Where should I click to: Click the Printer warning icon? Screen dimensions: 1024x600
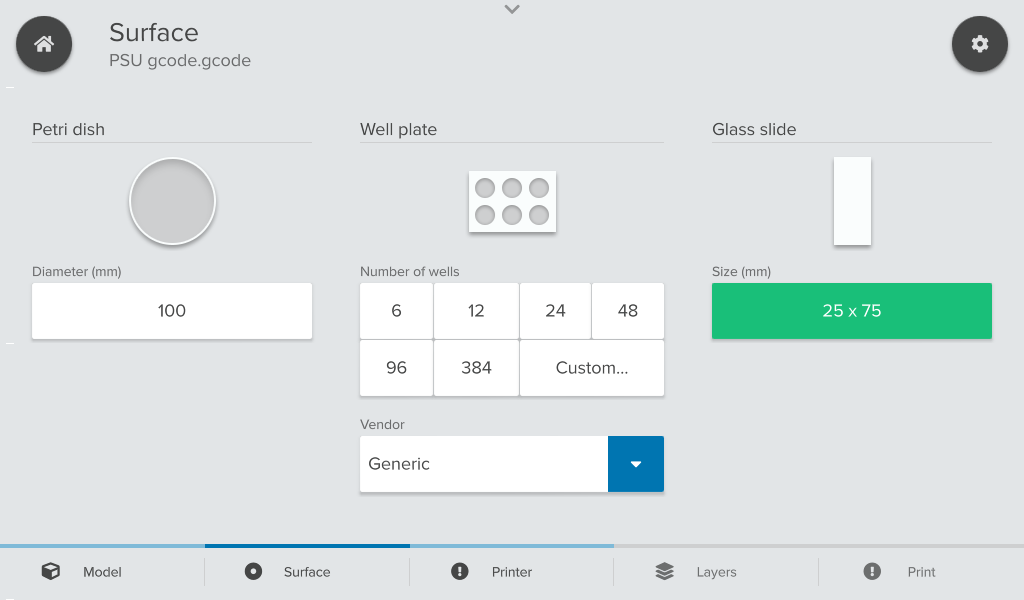pos(460,572)
